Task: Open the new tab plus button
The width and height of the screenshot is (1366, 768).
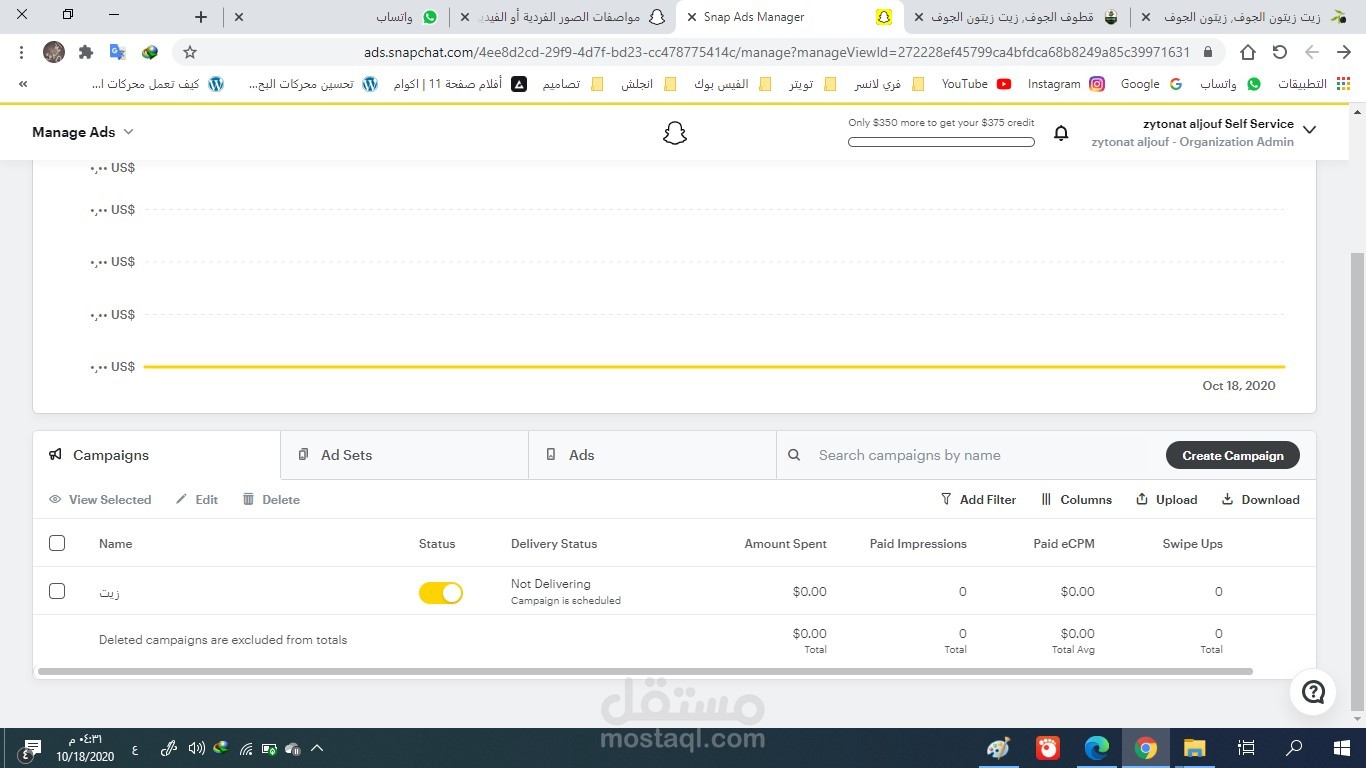Action: coord(201,17)
